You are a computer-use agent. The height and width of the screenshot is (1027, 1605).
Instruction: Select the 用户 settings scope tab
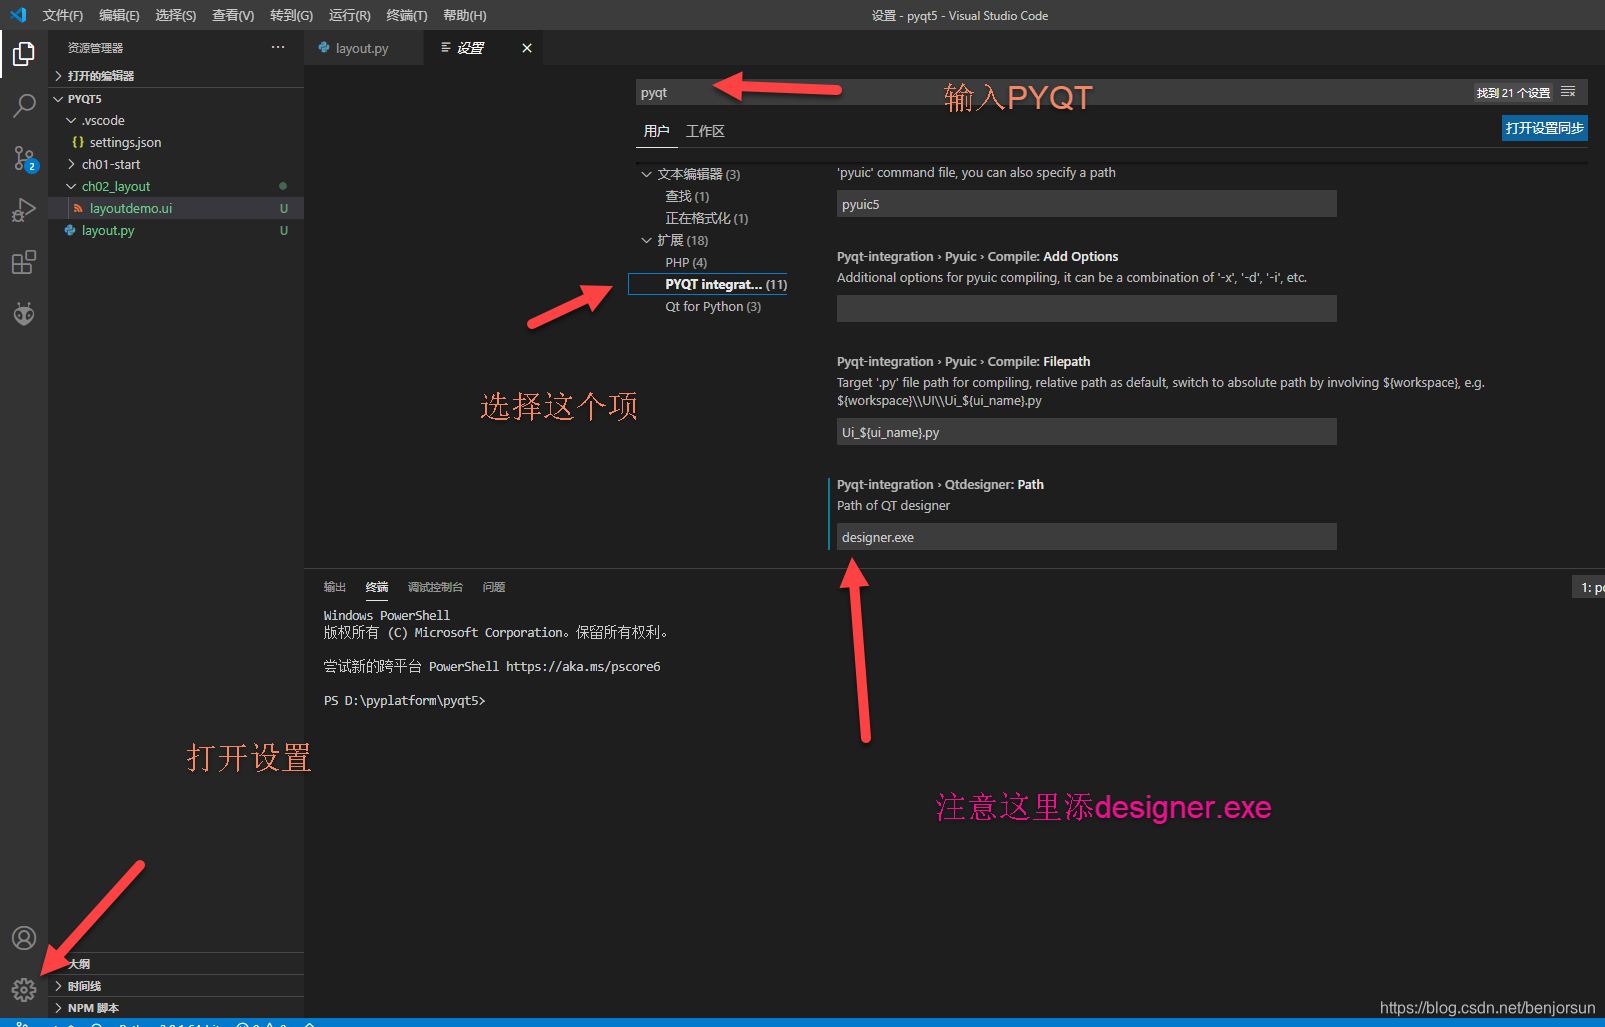656,131
